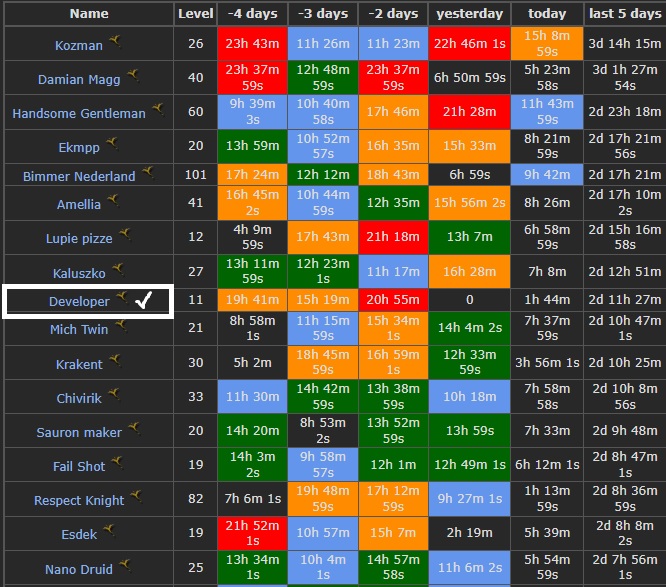666x587 pixels.
Task: Click the icon beside Damian Magg
Action: pyautogui.click(x=131, y=75)
